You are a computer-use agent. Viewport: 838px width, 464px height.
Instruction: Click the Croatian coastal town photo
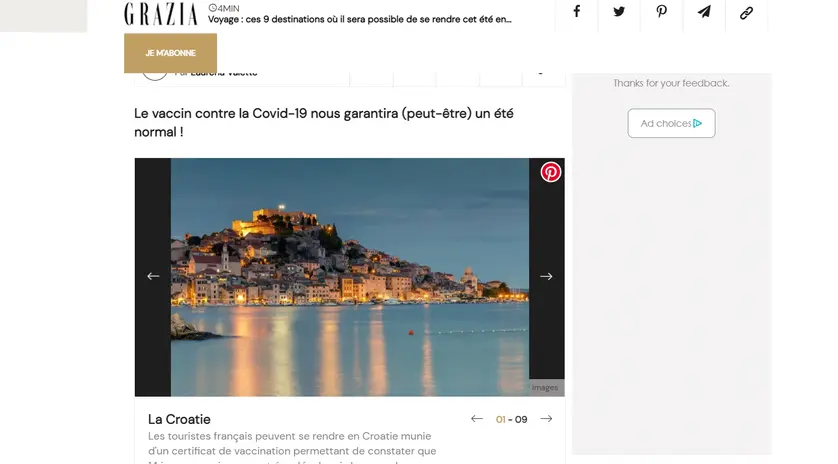coord(349,276)
